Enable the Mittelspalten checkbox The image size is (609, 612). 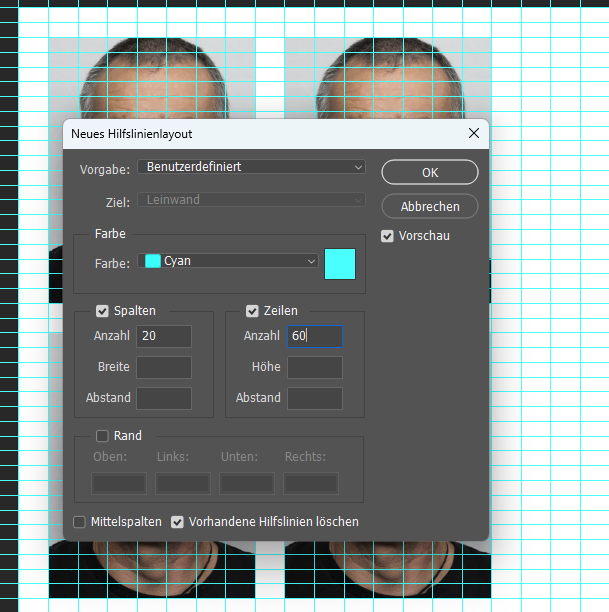80,522
